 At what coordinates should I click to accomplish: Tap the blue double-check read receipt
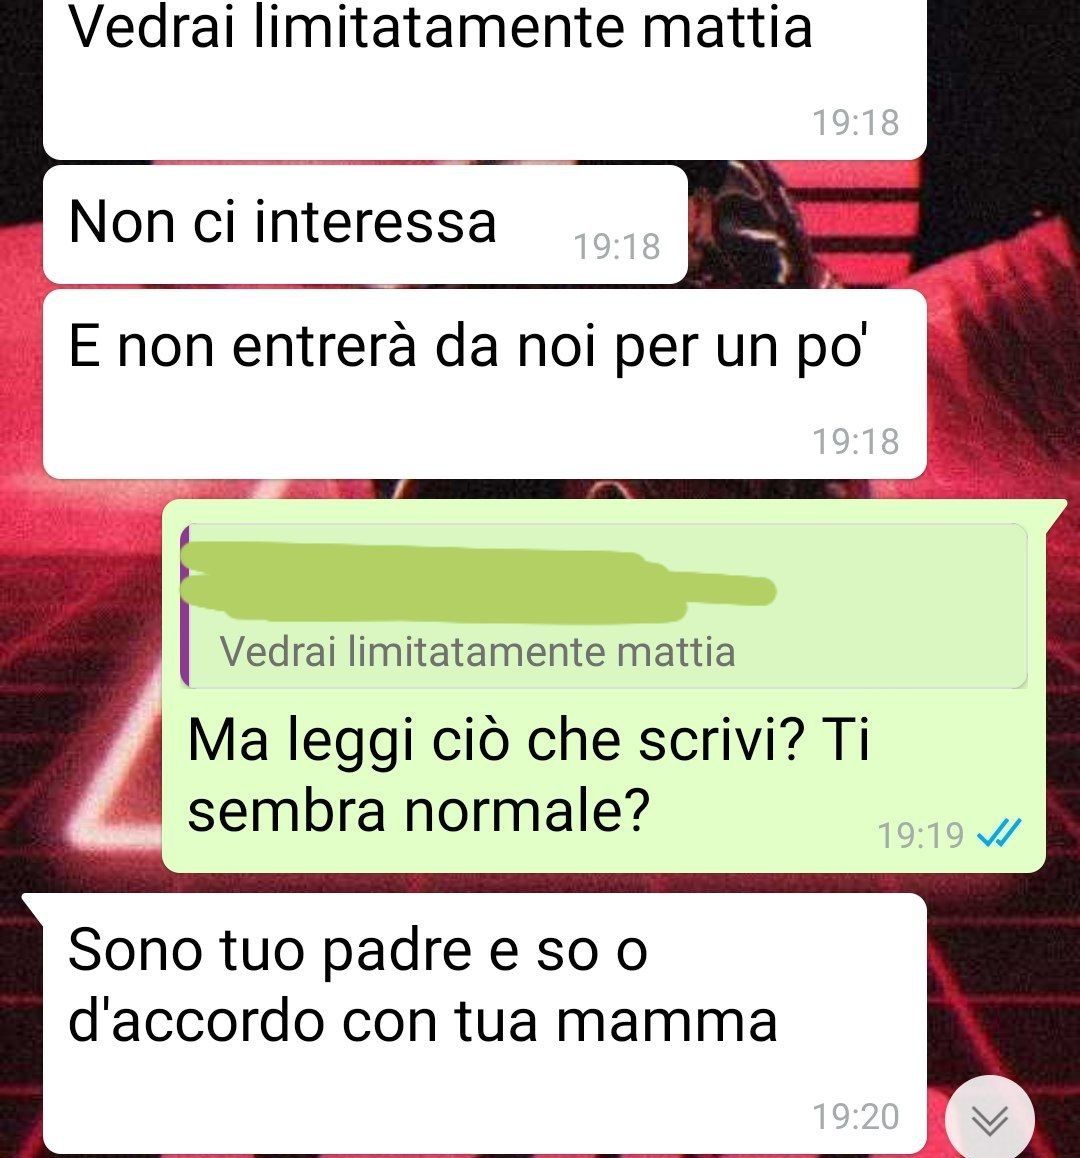[998, 834]
